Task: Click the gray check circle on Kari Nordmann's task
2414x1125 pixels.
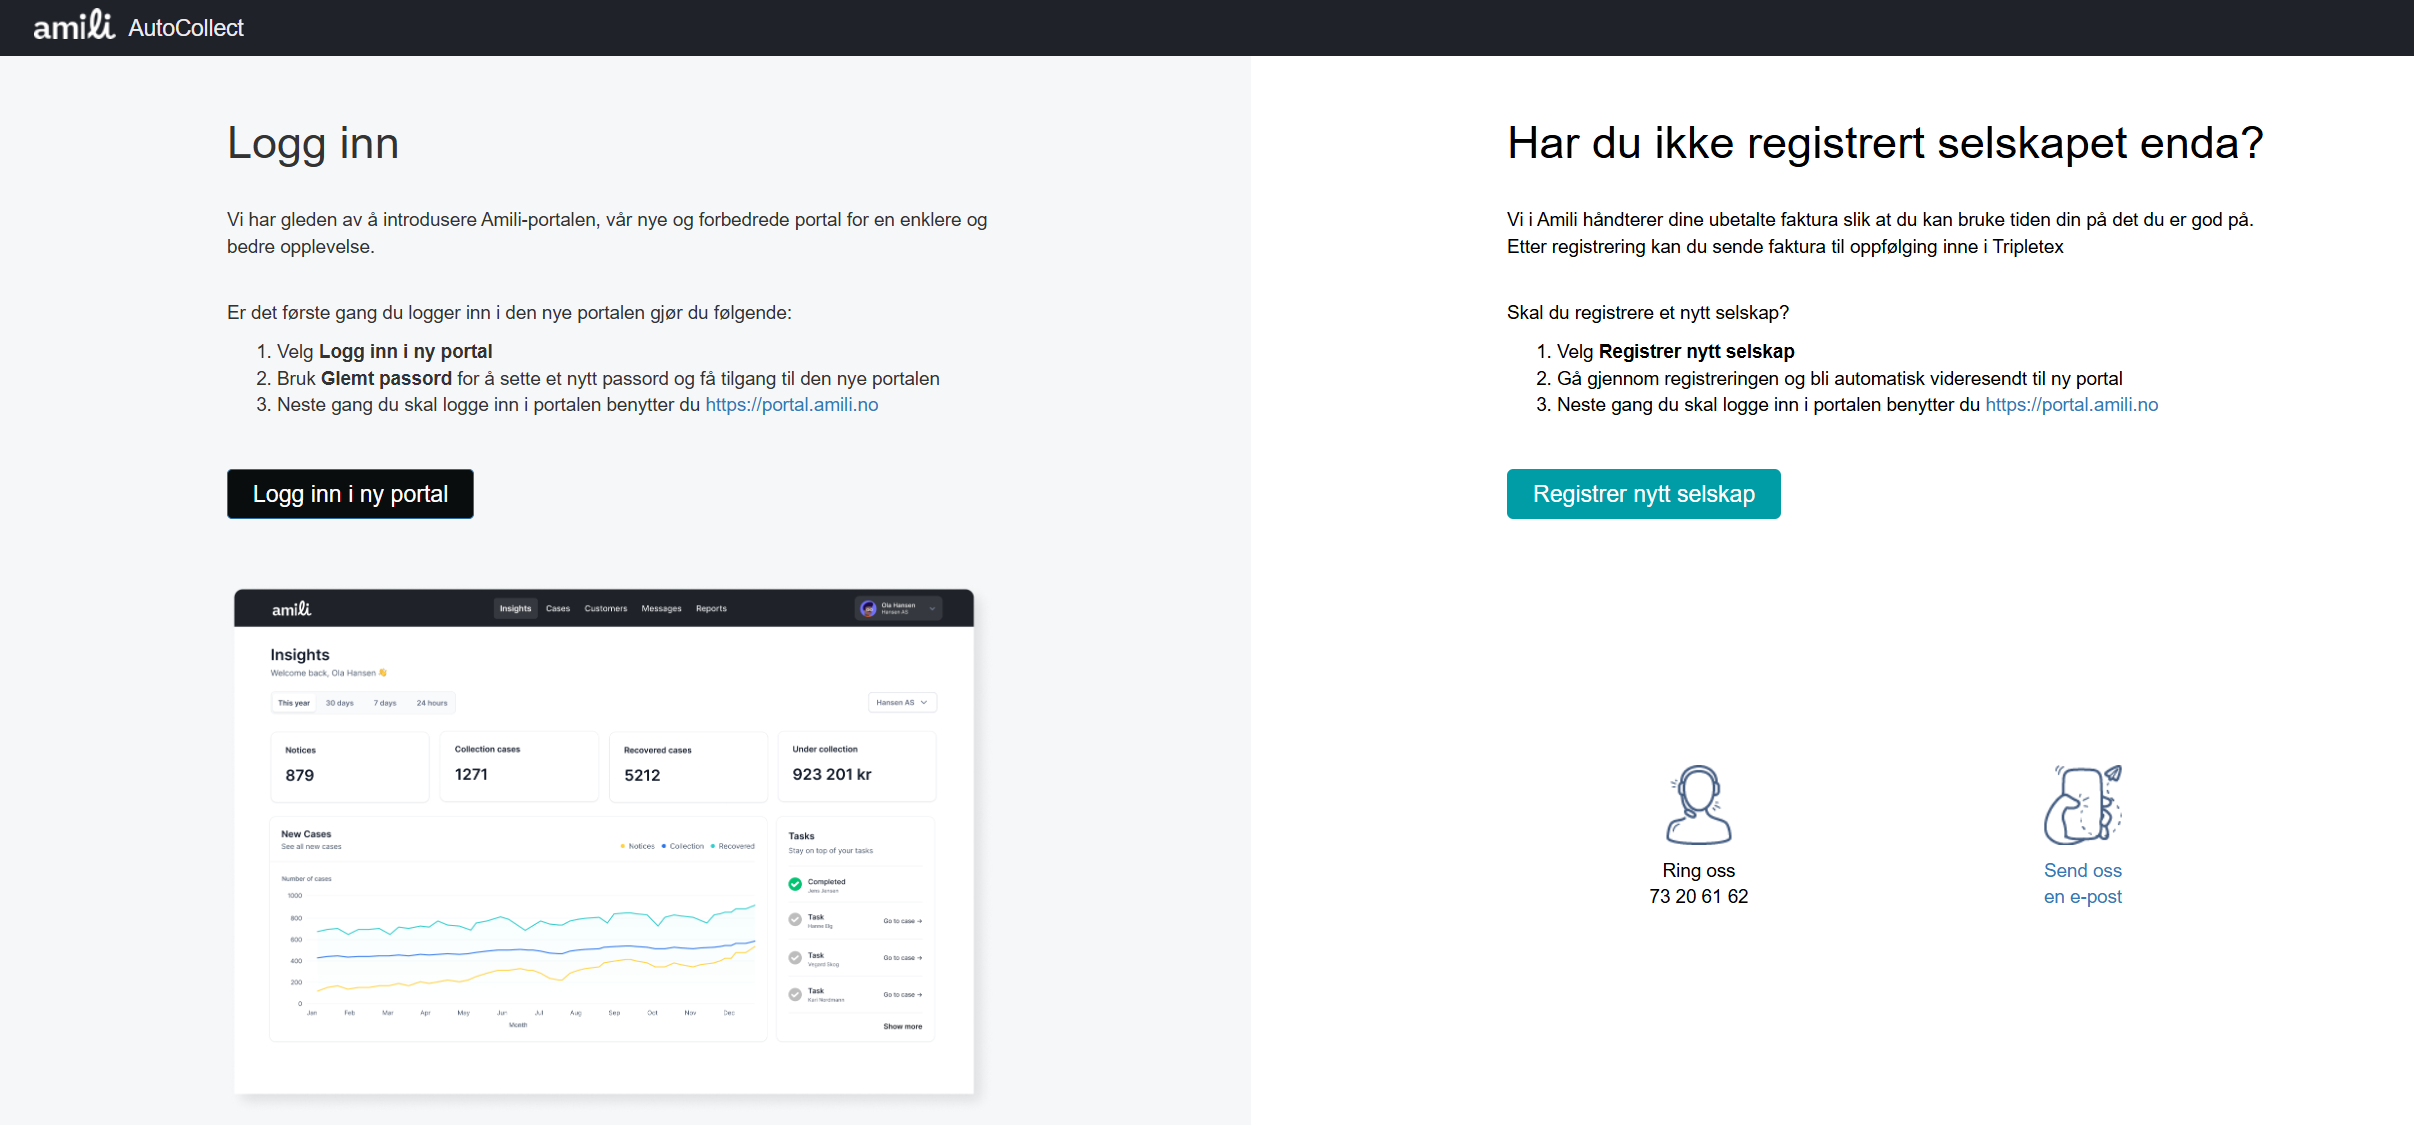Action: point(795,994)
